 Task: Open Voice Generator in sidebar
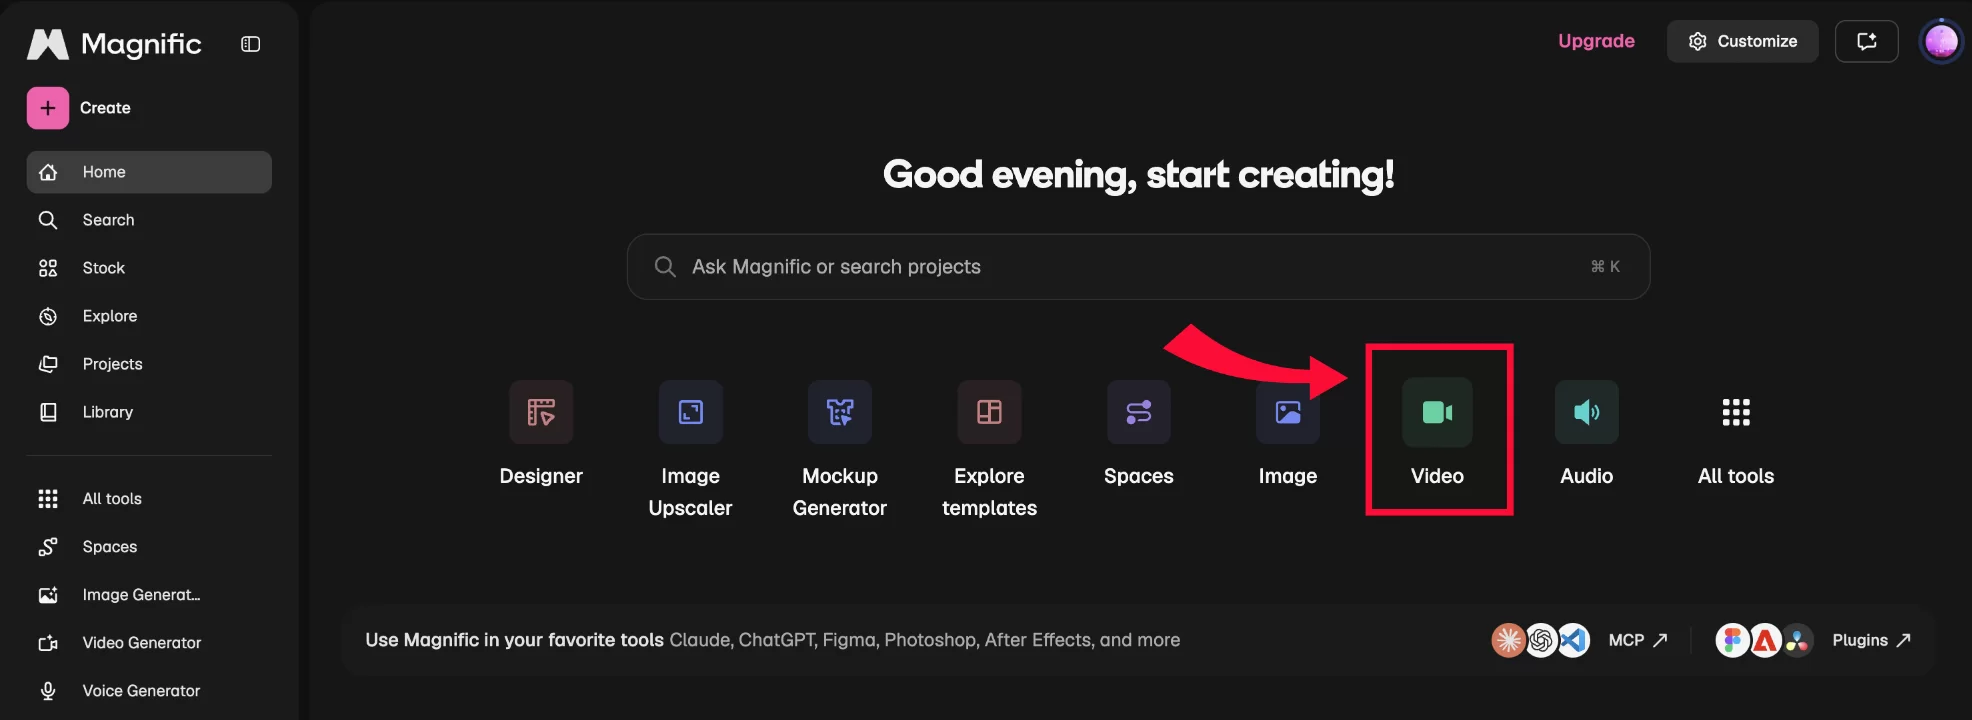click(149, 691)
